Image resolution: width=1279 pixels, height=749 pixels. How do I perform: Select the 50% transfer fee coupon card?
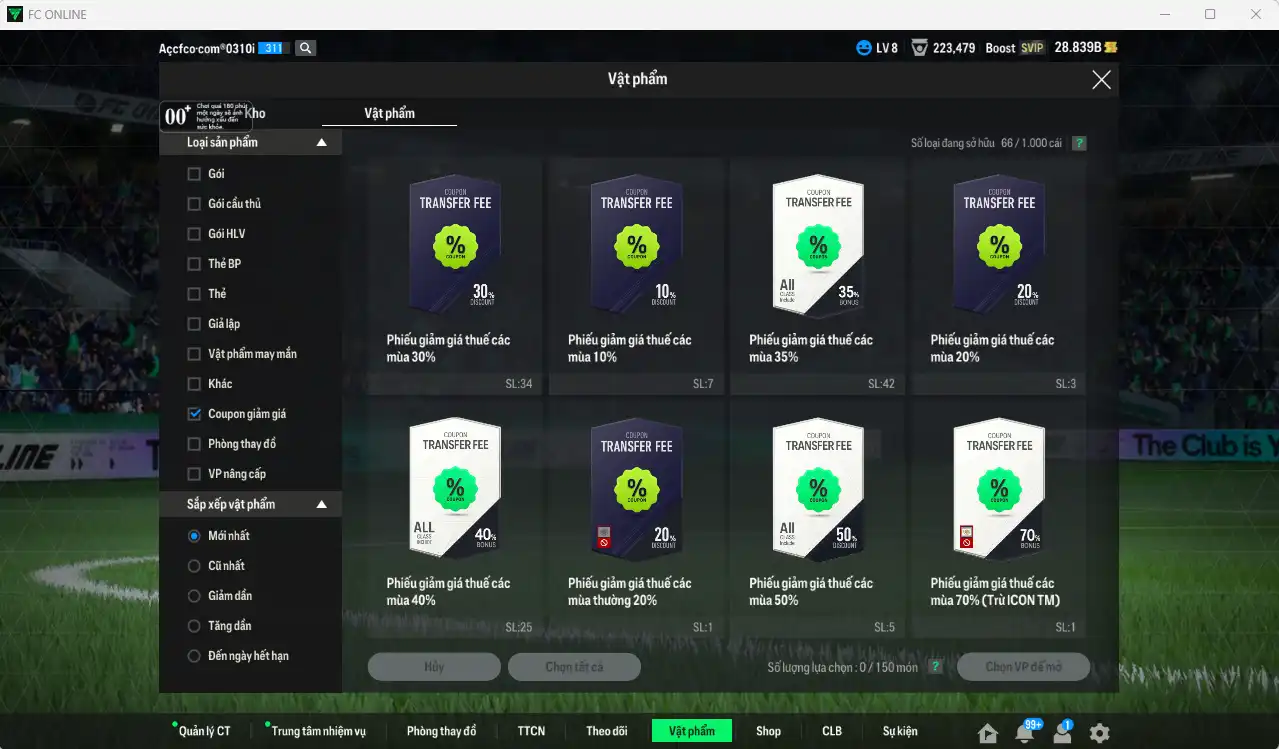click(x=818, y=519)
